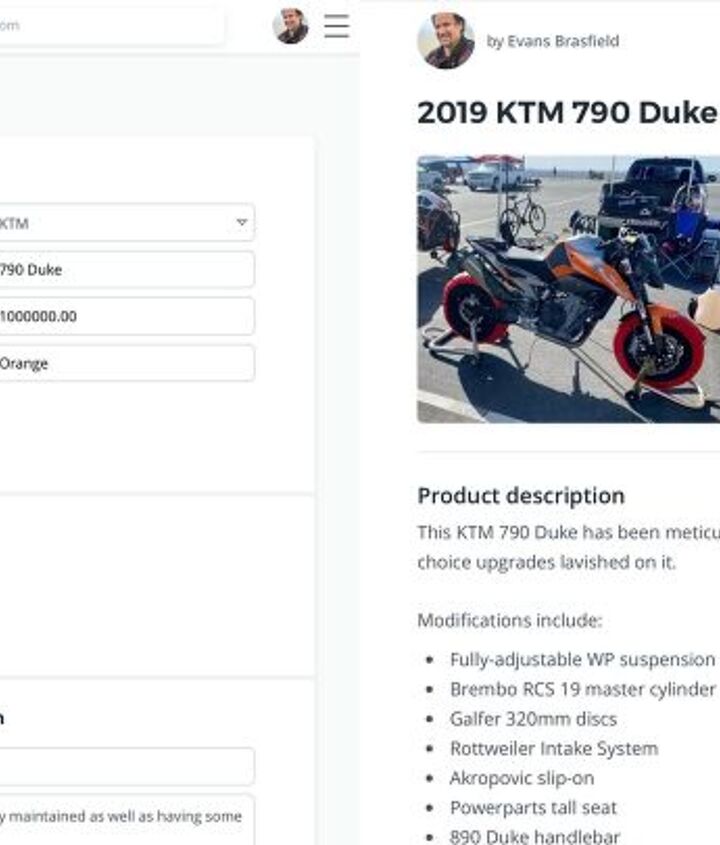Image resolution: width=720 pixels, height=845 pixels.
Task: Open the hamburger menu in the header
Action: (337, 26)
